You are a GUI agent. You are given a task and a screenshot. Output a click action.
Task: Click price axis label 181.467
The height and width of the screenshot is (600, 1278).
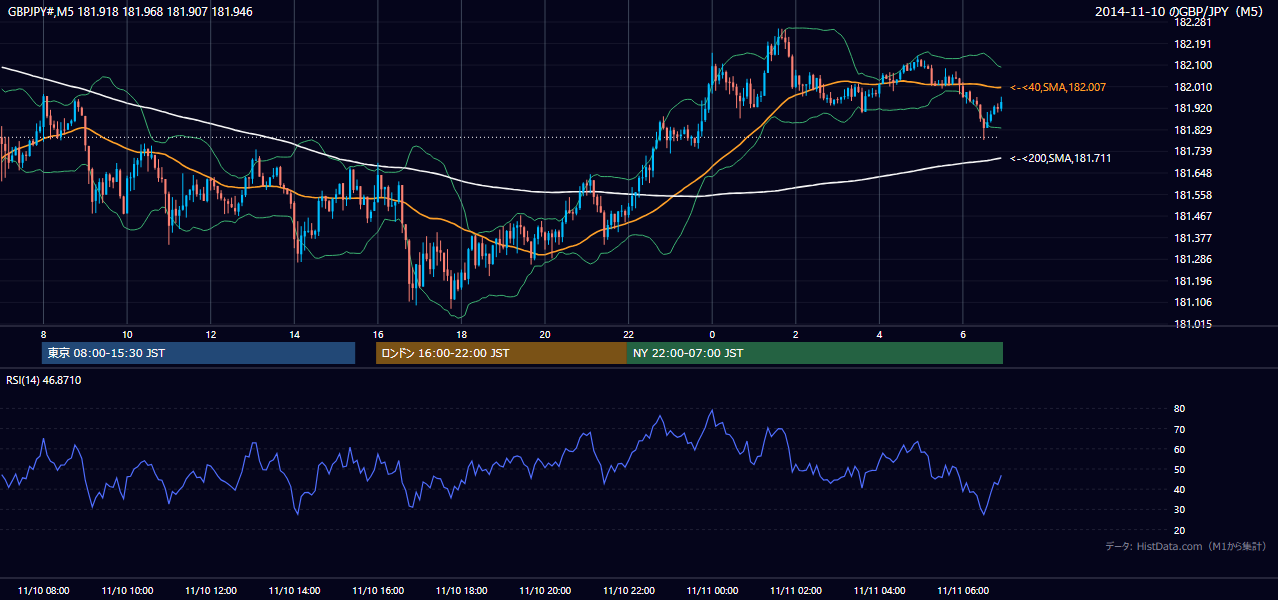tap(1193, 216)
